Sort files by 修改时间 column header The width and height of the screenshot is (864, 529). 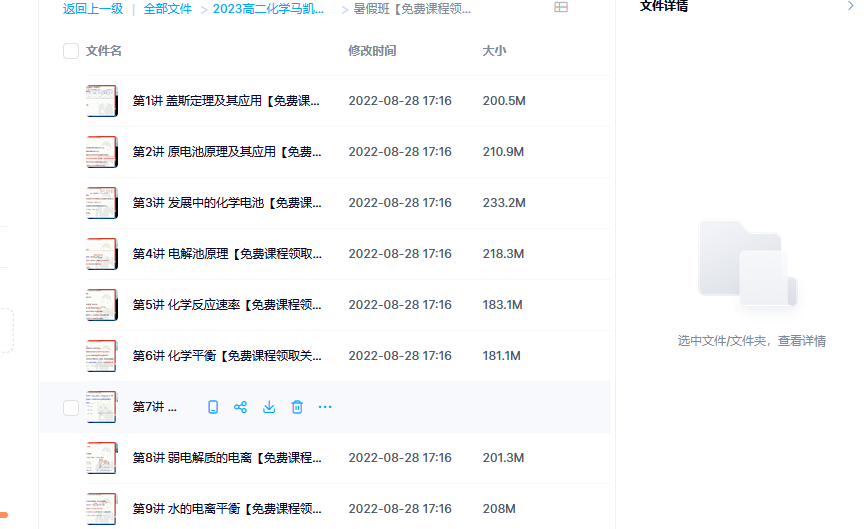[x=372, y=51]
